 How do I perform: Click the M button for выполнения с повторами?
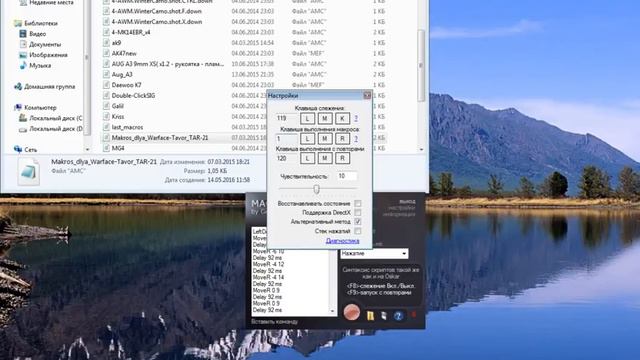tap(325, 158)
